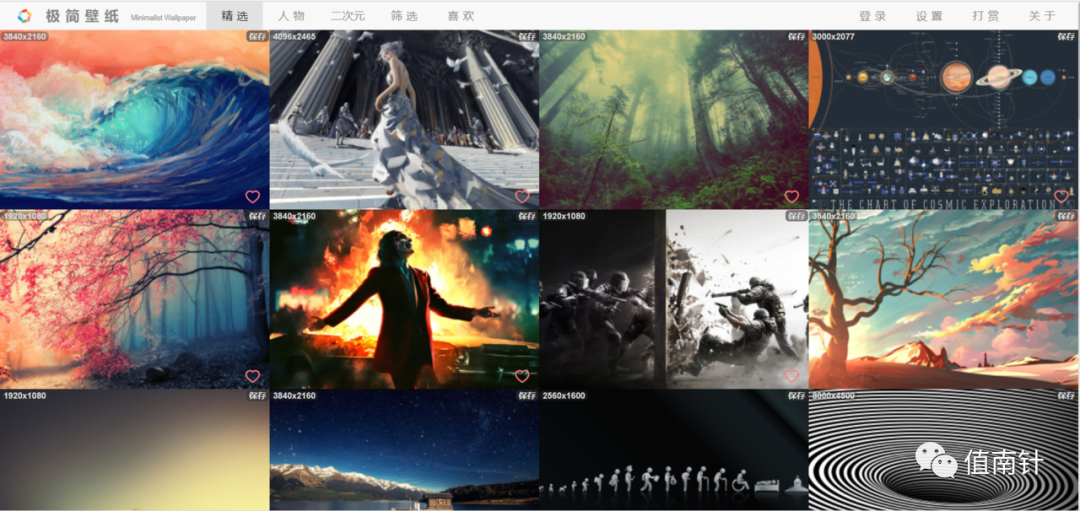Click 1920x1080 label on soldiers wallpaper
Image resolution: width=1080 pixels, height=511 pixels.
click(564, 216)
